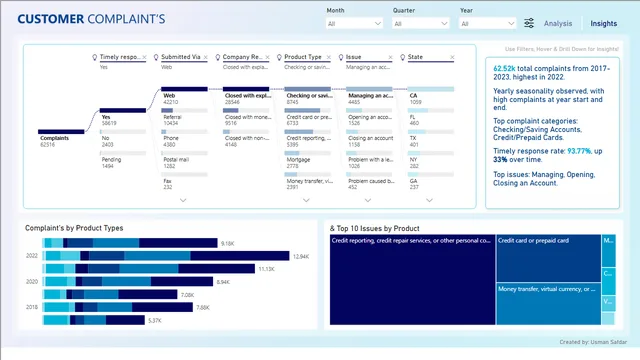Expand more Submitted Via entries chevron
Image resolution: width=640 pixels, height=360 pixels.
[183, 200]
